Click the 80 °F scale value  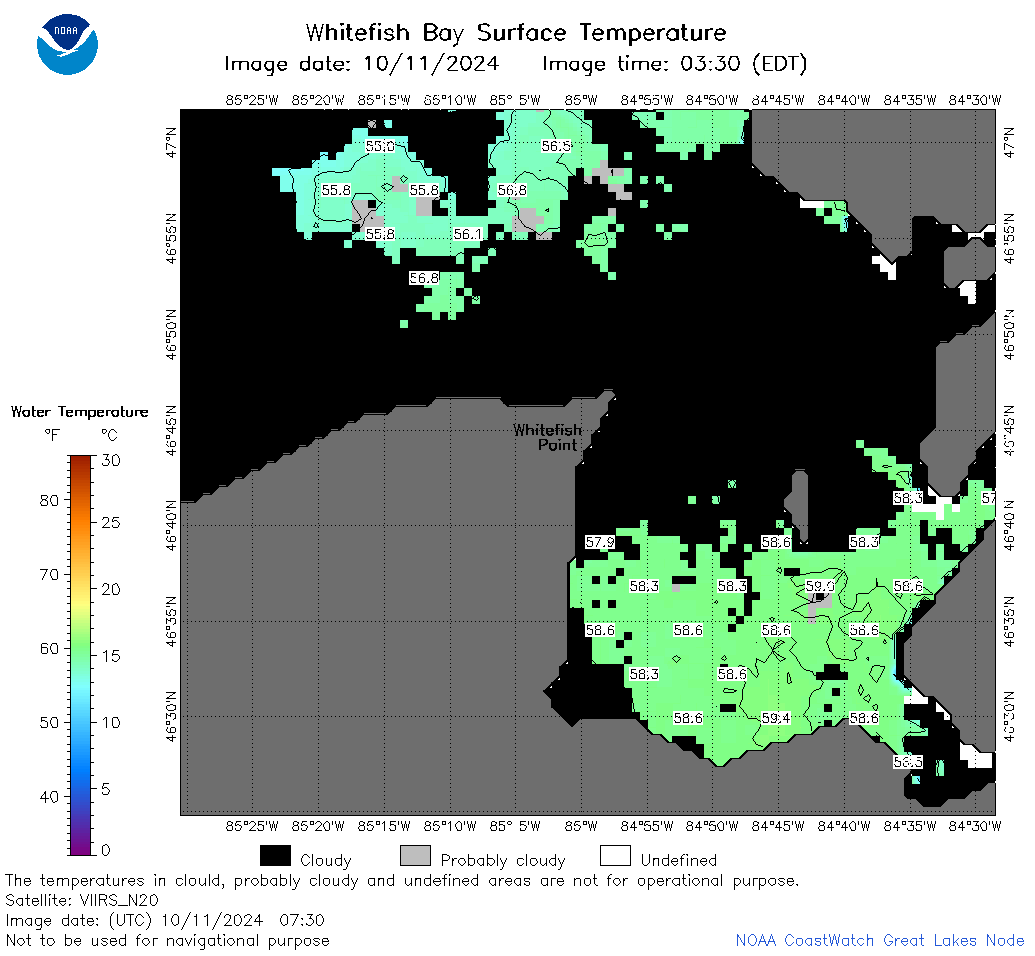coord(50,500)
